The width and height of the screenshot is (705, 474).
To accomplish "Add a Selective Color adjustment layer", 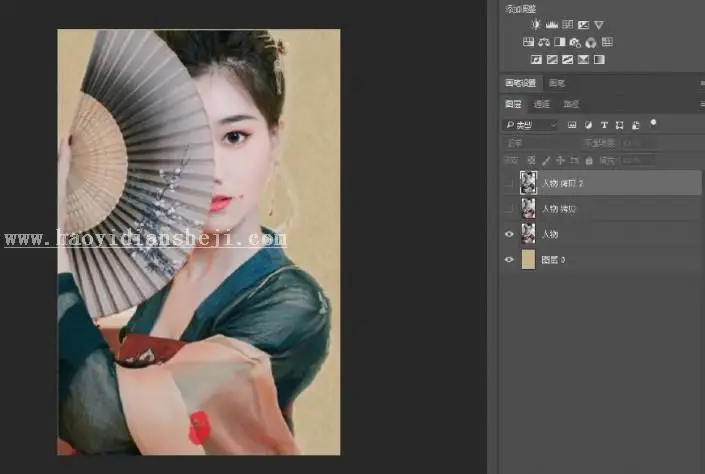I will coord(583,59).
